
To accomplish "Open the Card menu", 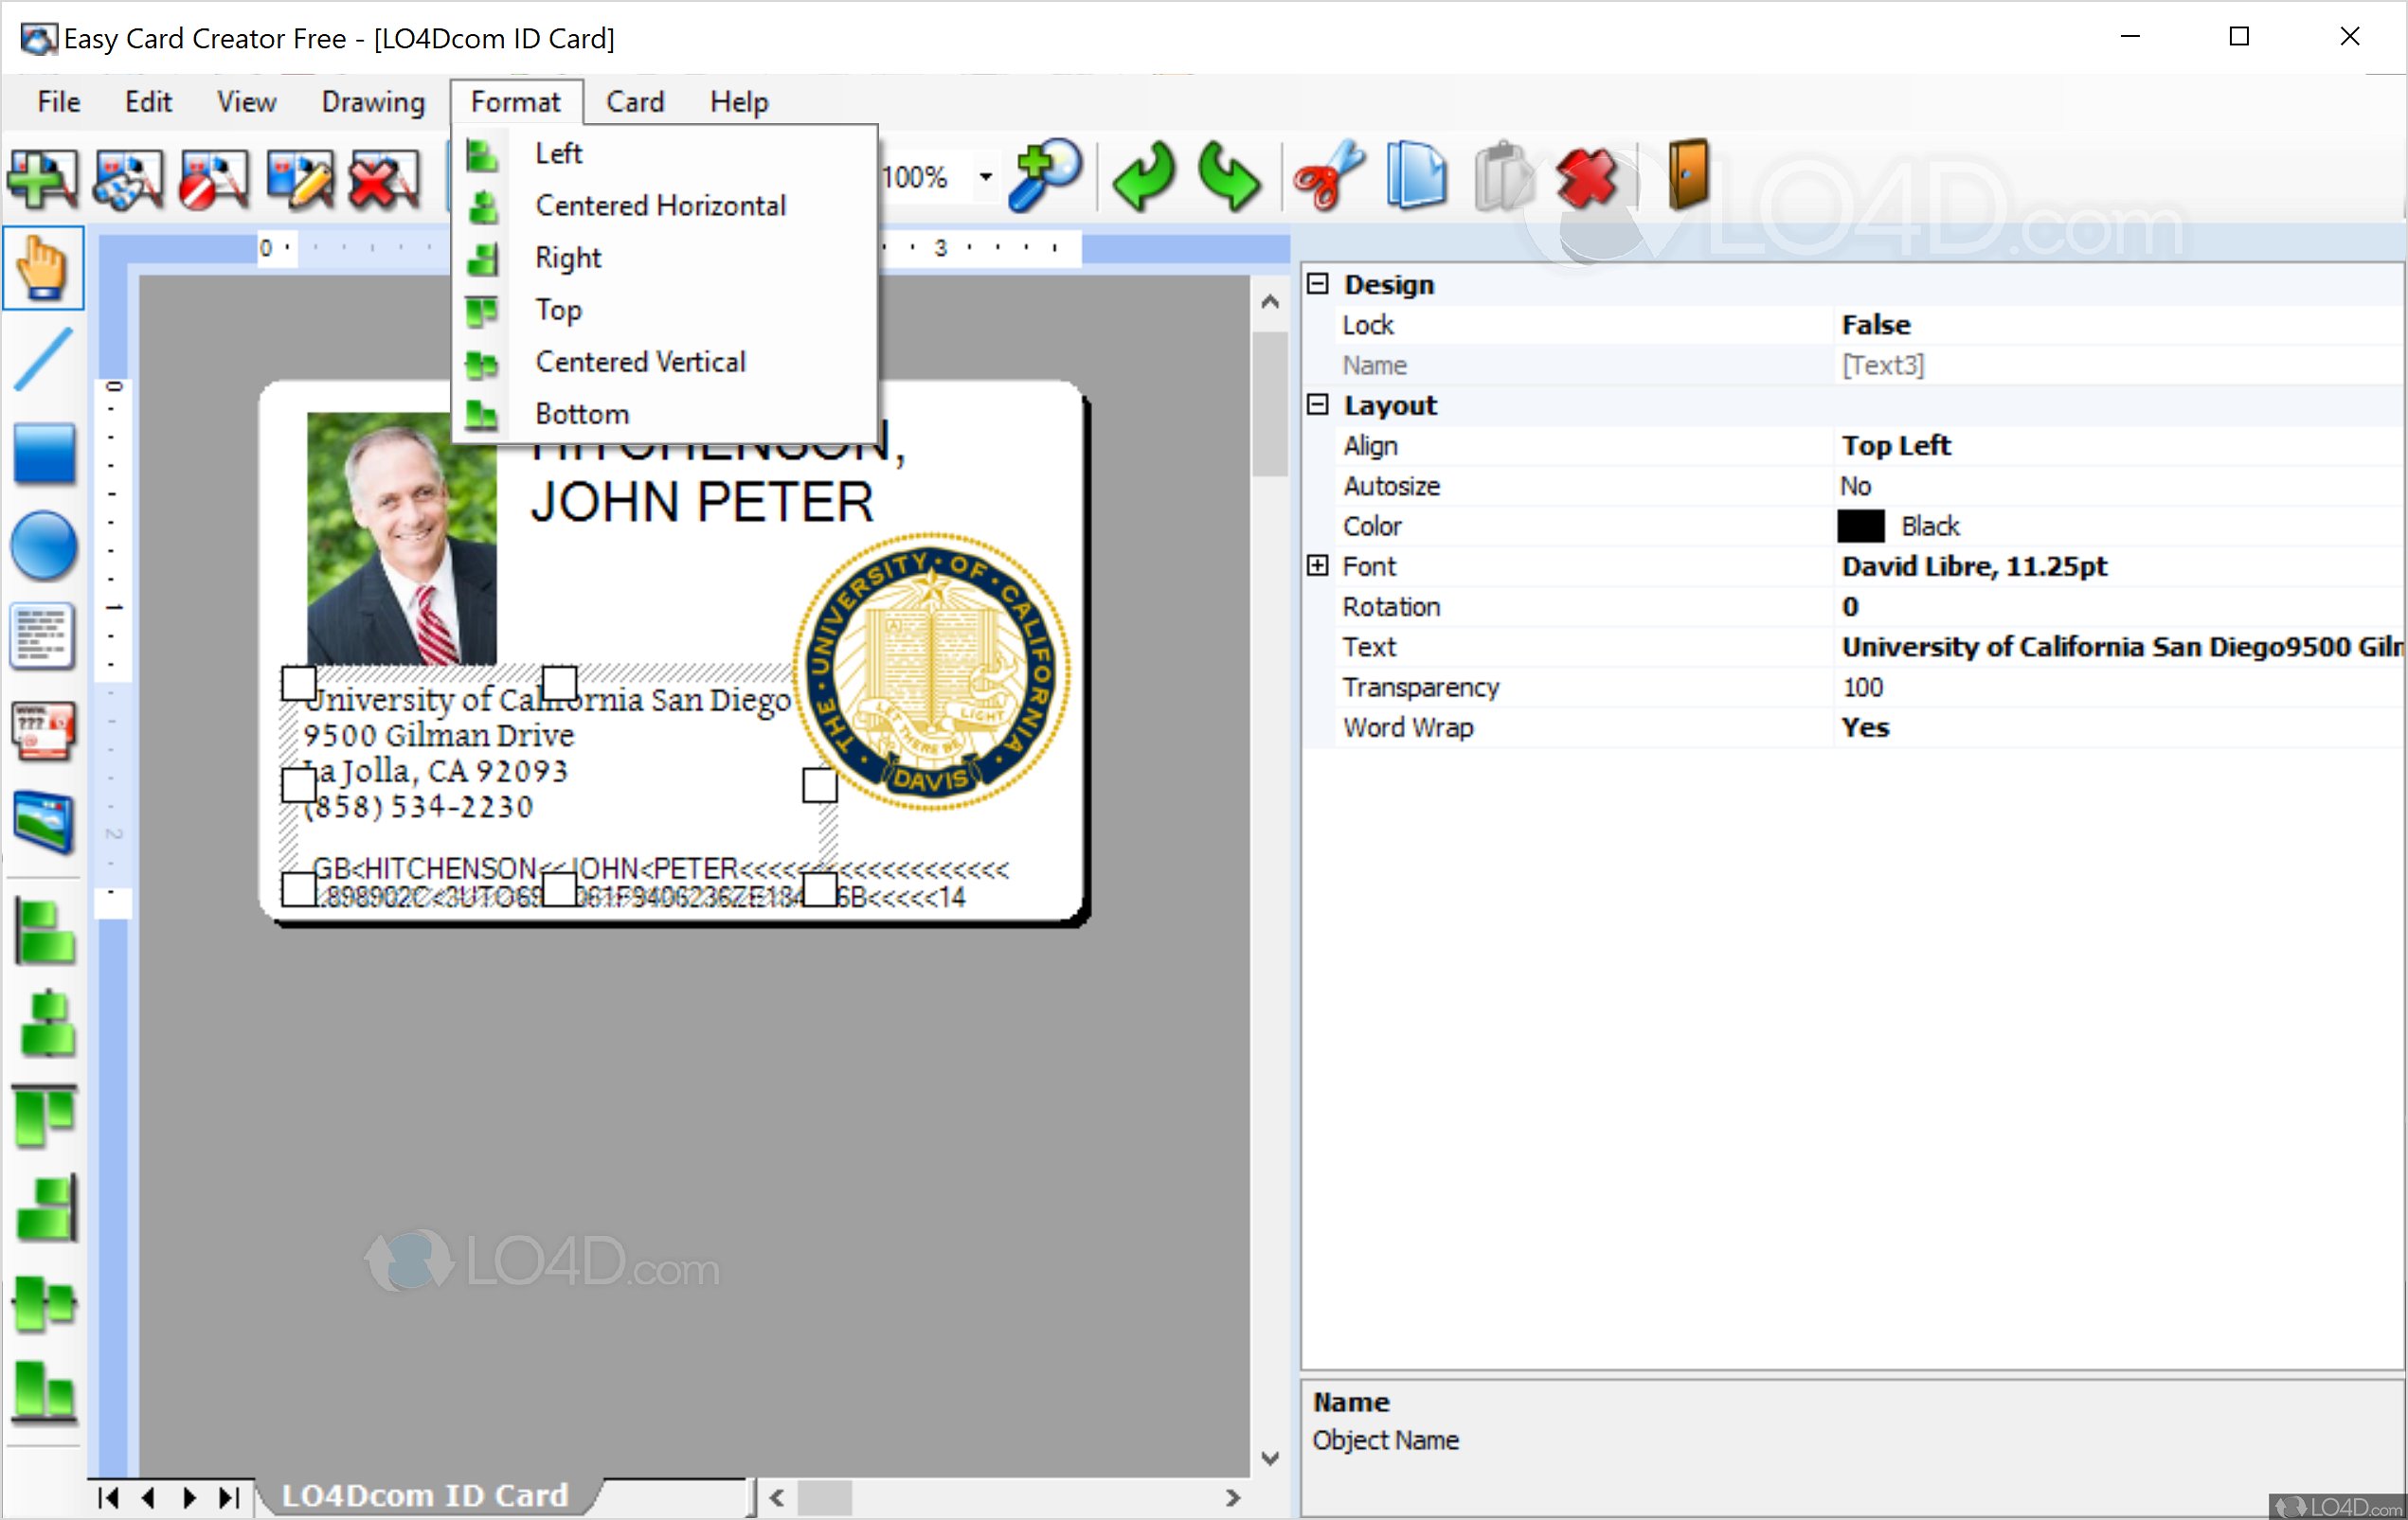I will coord(635,102).
